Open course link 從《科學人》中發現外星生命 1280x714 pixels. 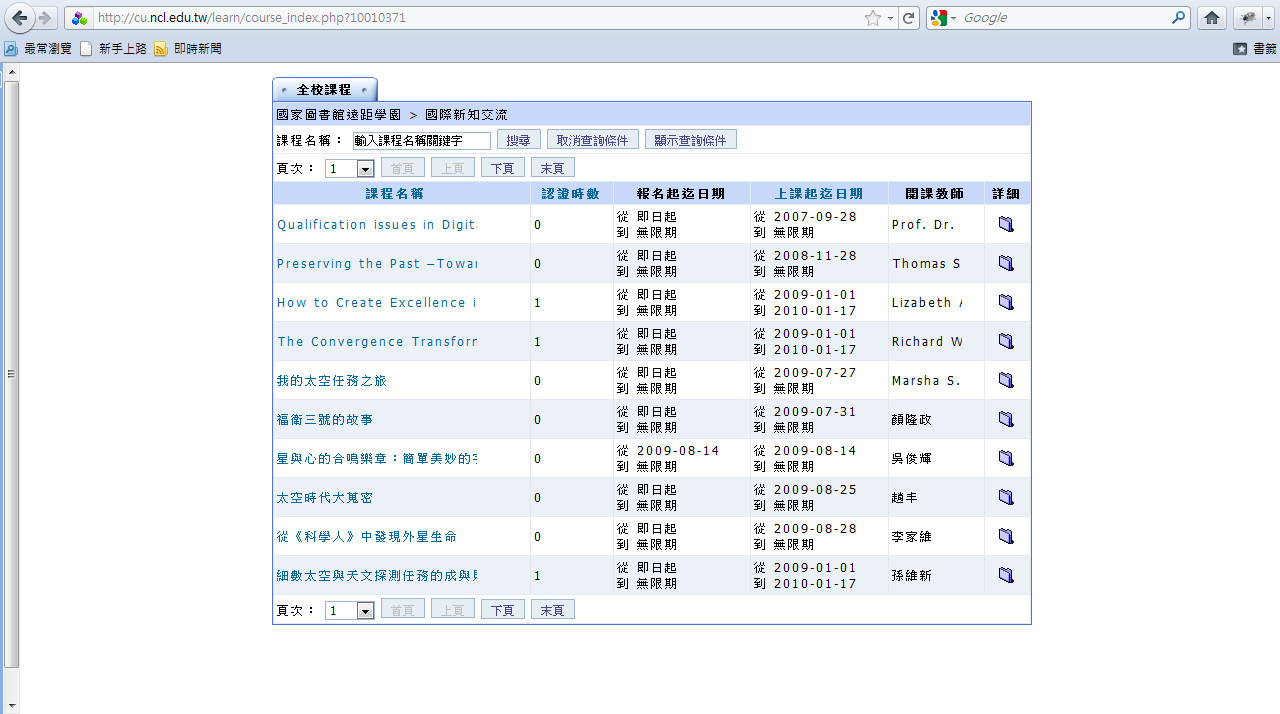coord(366,537)
